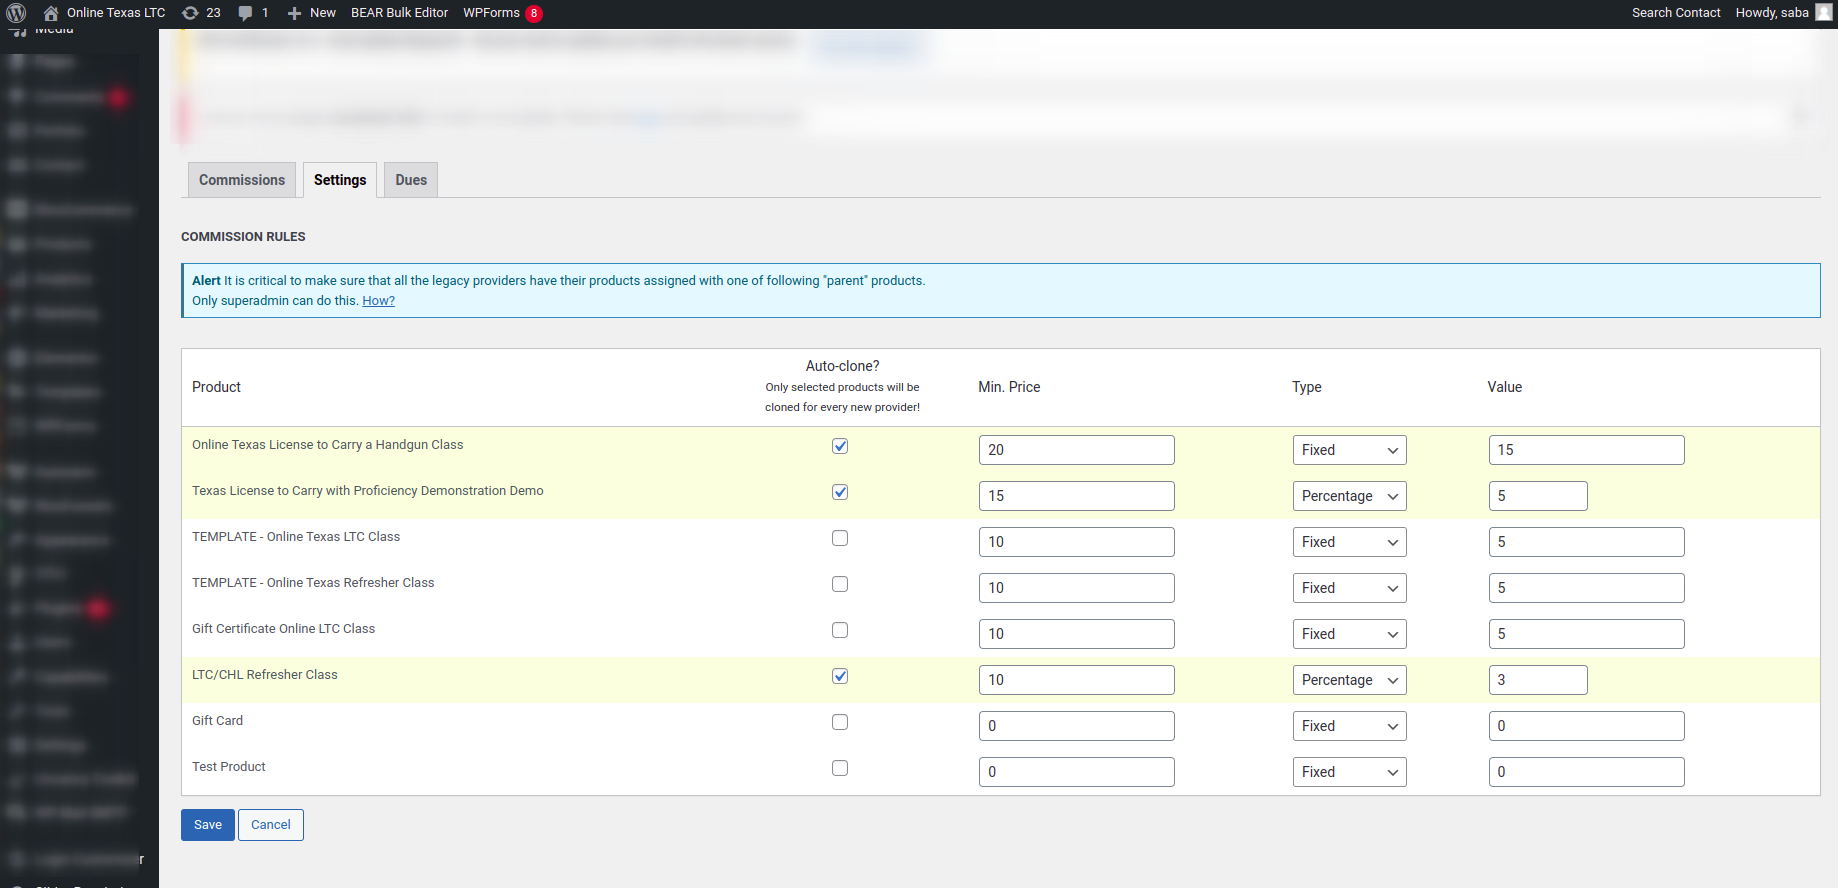Click the WPForms red notification badge

(534, 13)
